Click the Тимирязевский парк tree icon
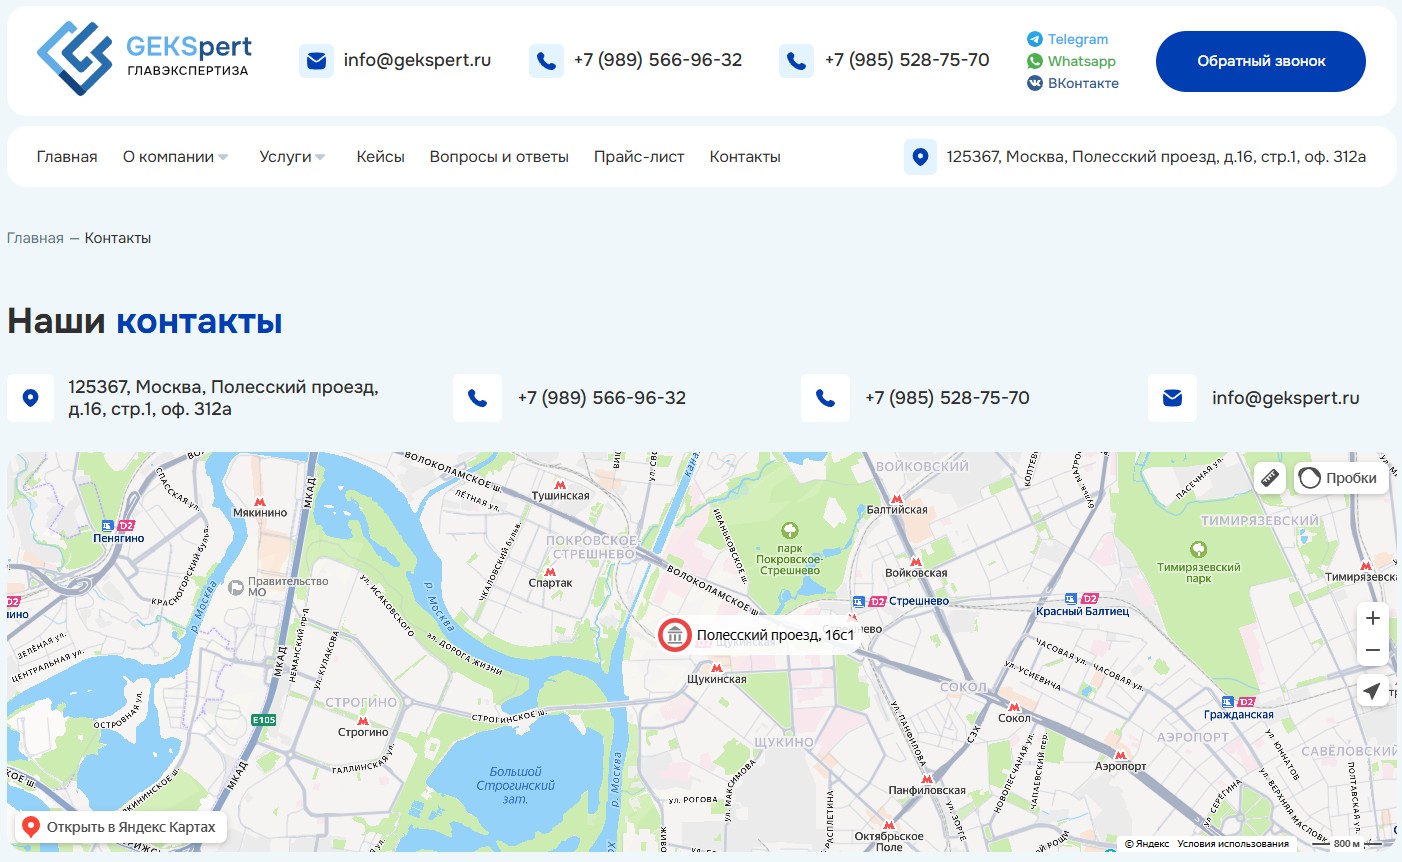This screenshot has height=862, width=1402. (1199, 550)
